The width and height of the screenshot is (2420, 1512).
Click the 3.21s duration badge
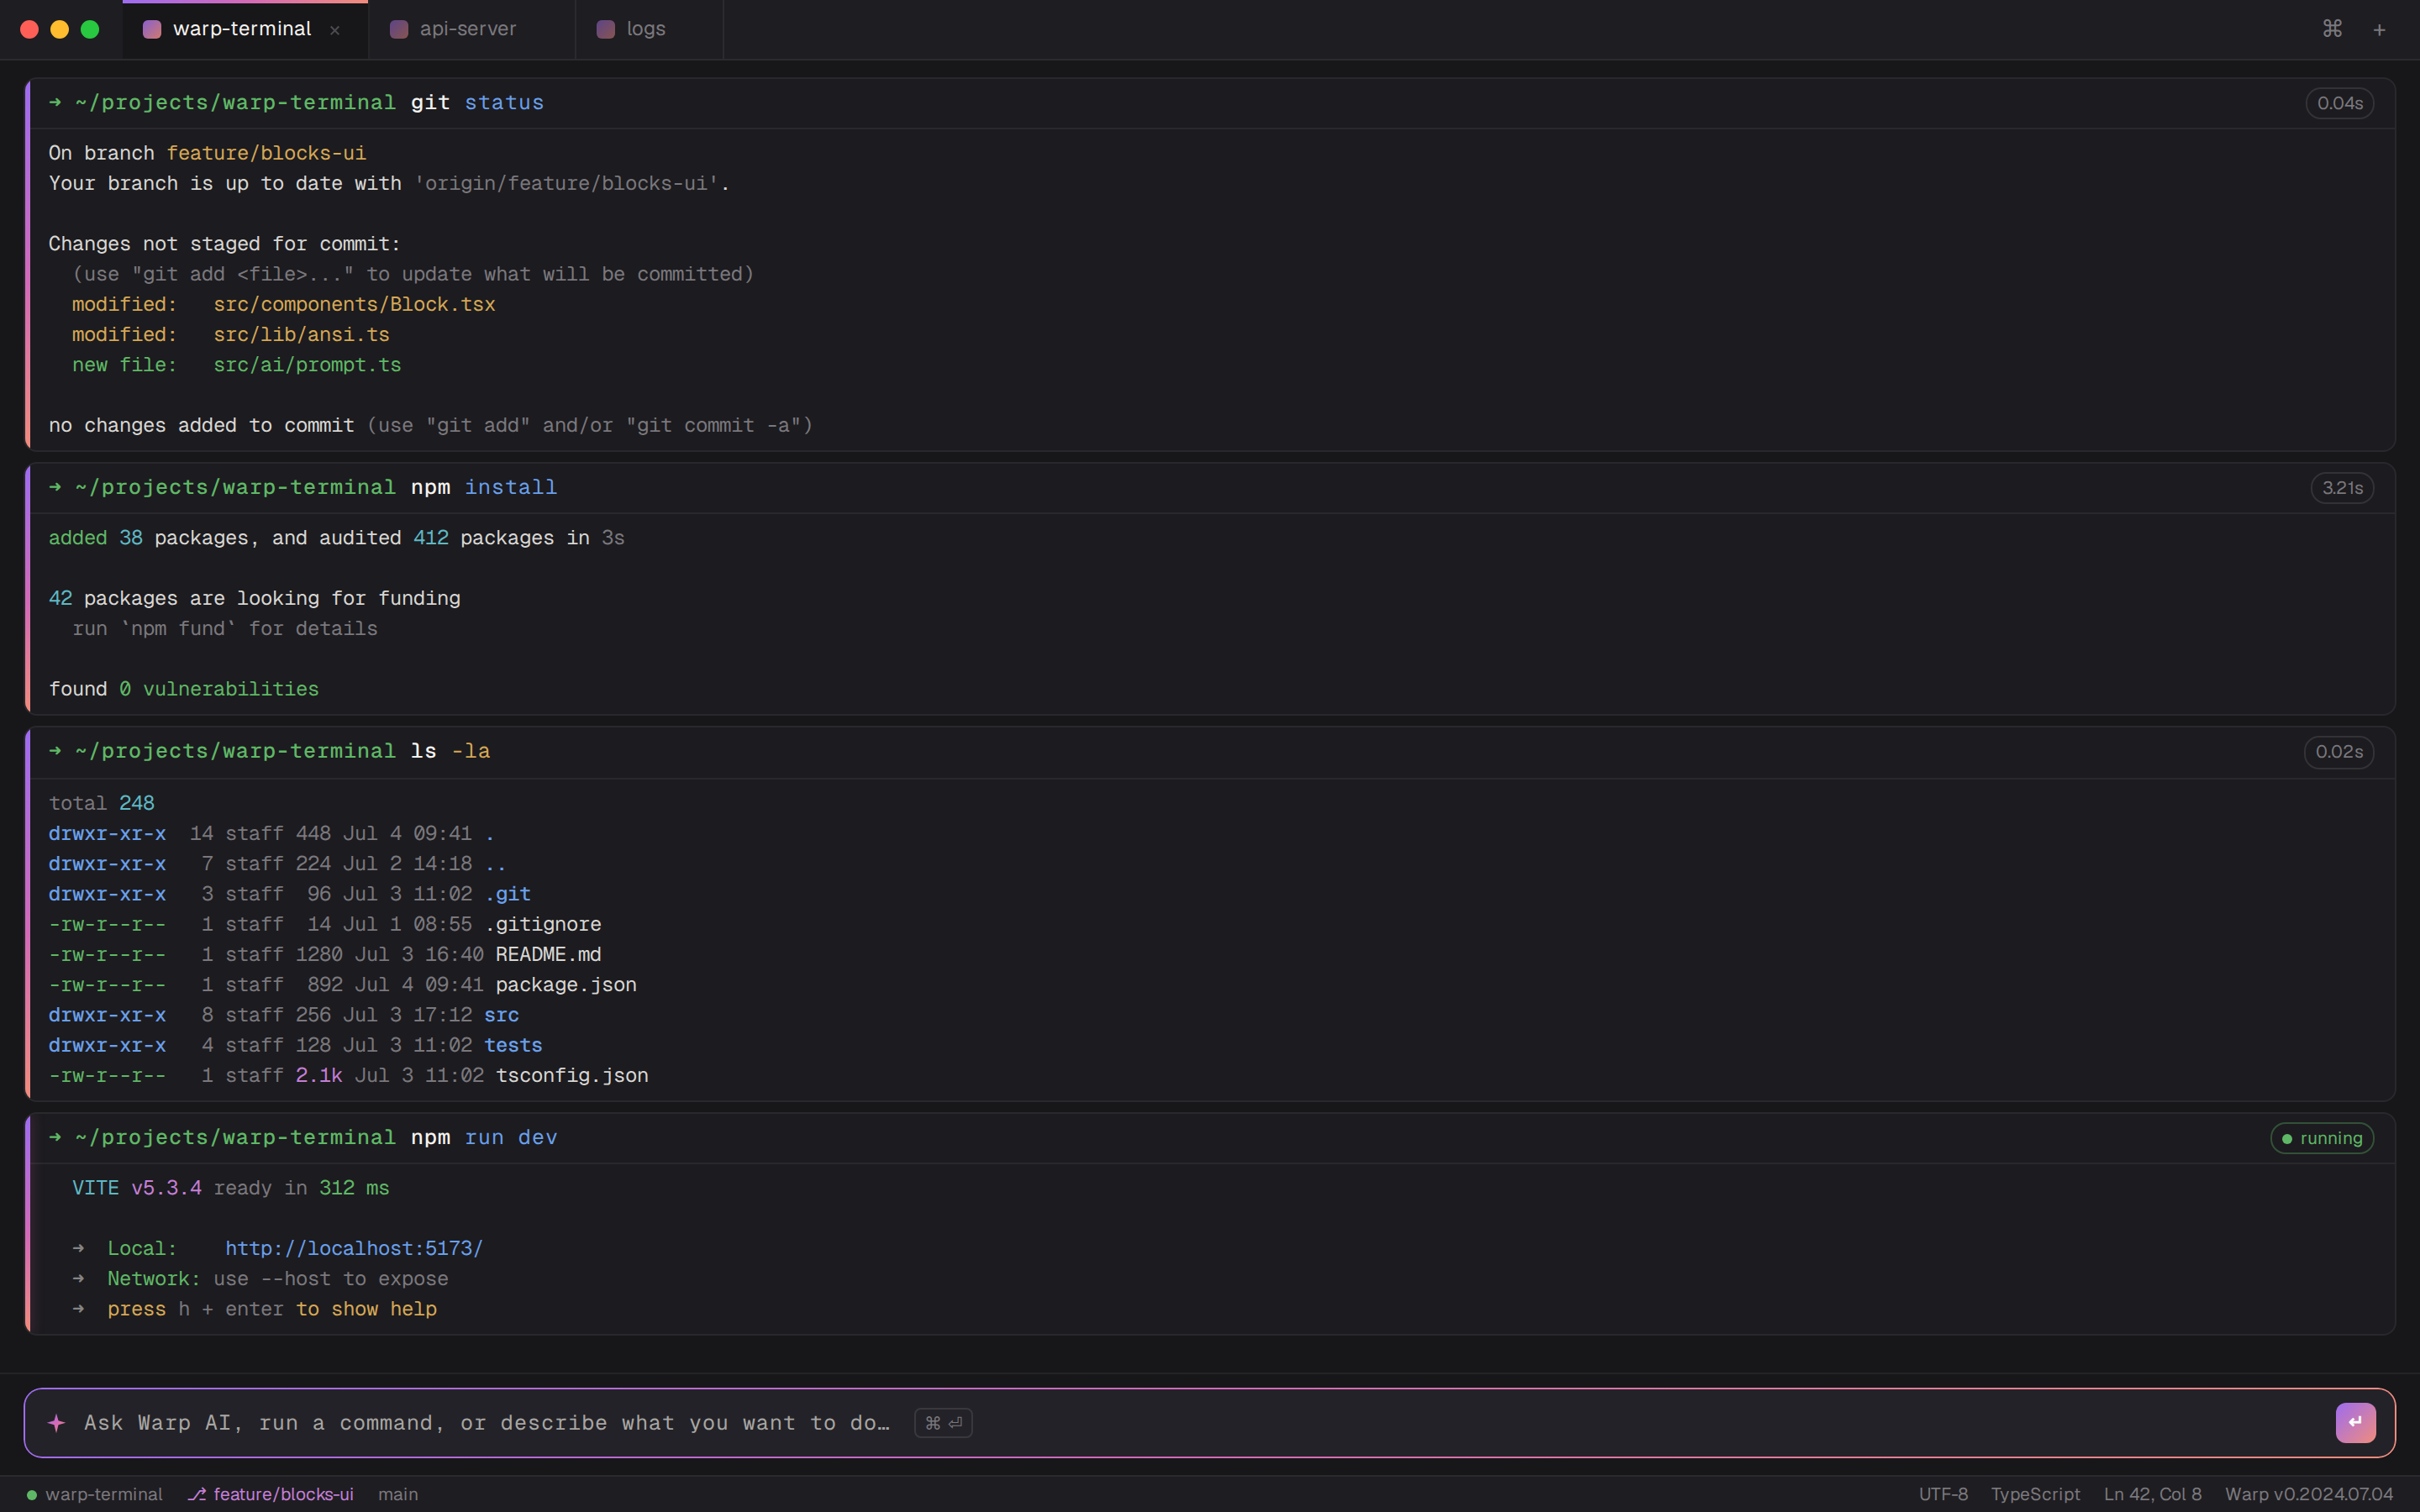pyautogui.click(x=2342, y=488)
